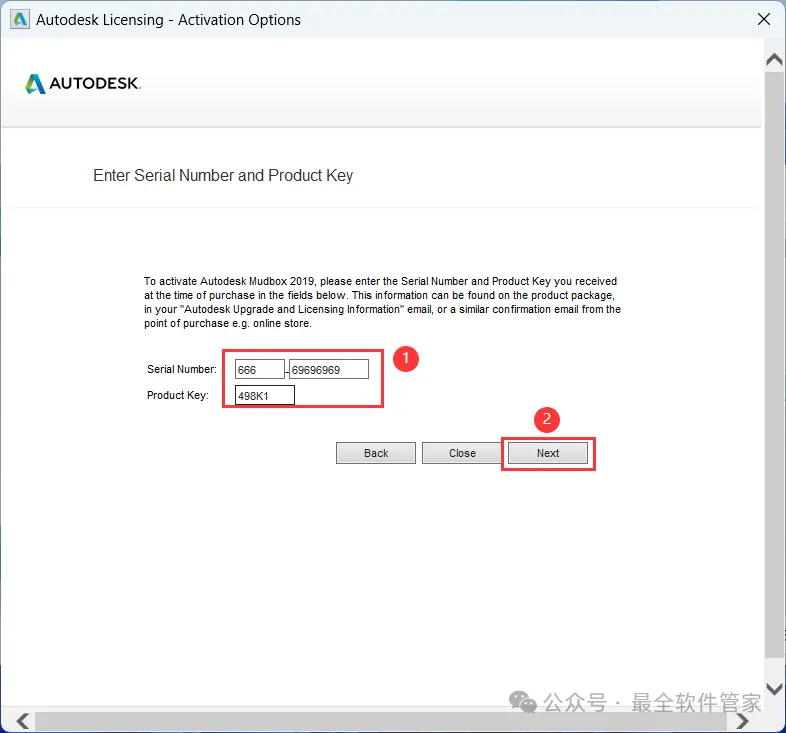Click the vertical scrollbar thumb
Image resolution: width=786 pixels, height=733 pixels.
coord(774,364)
